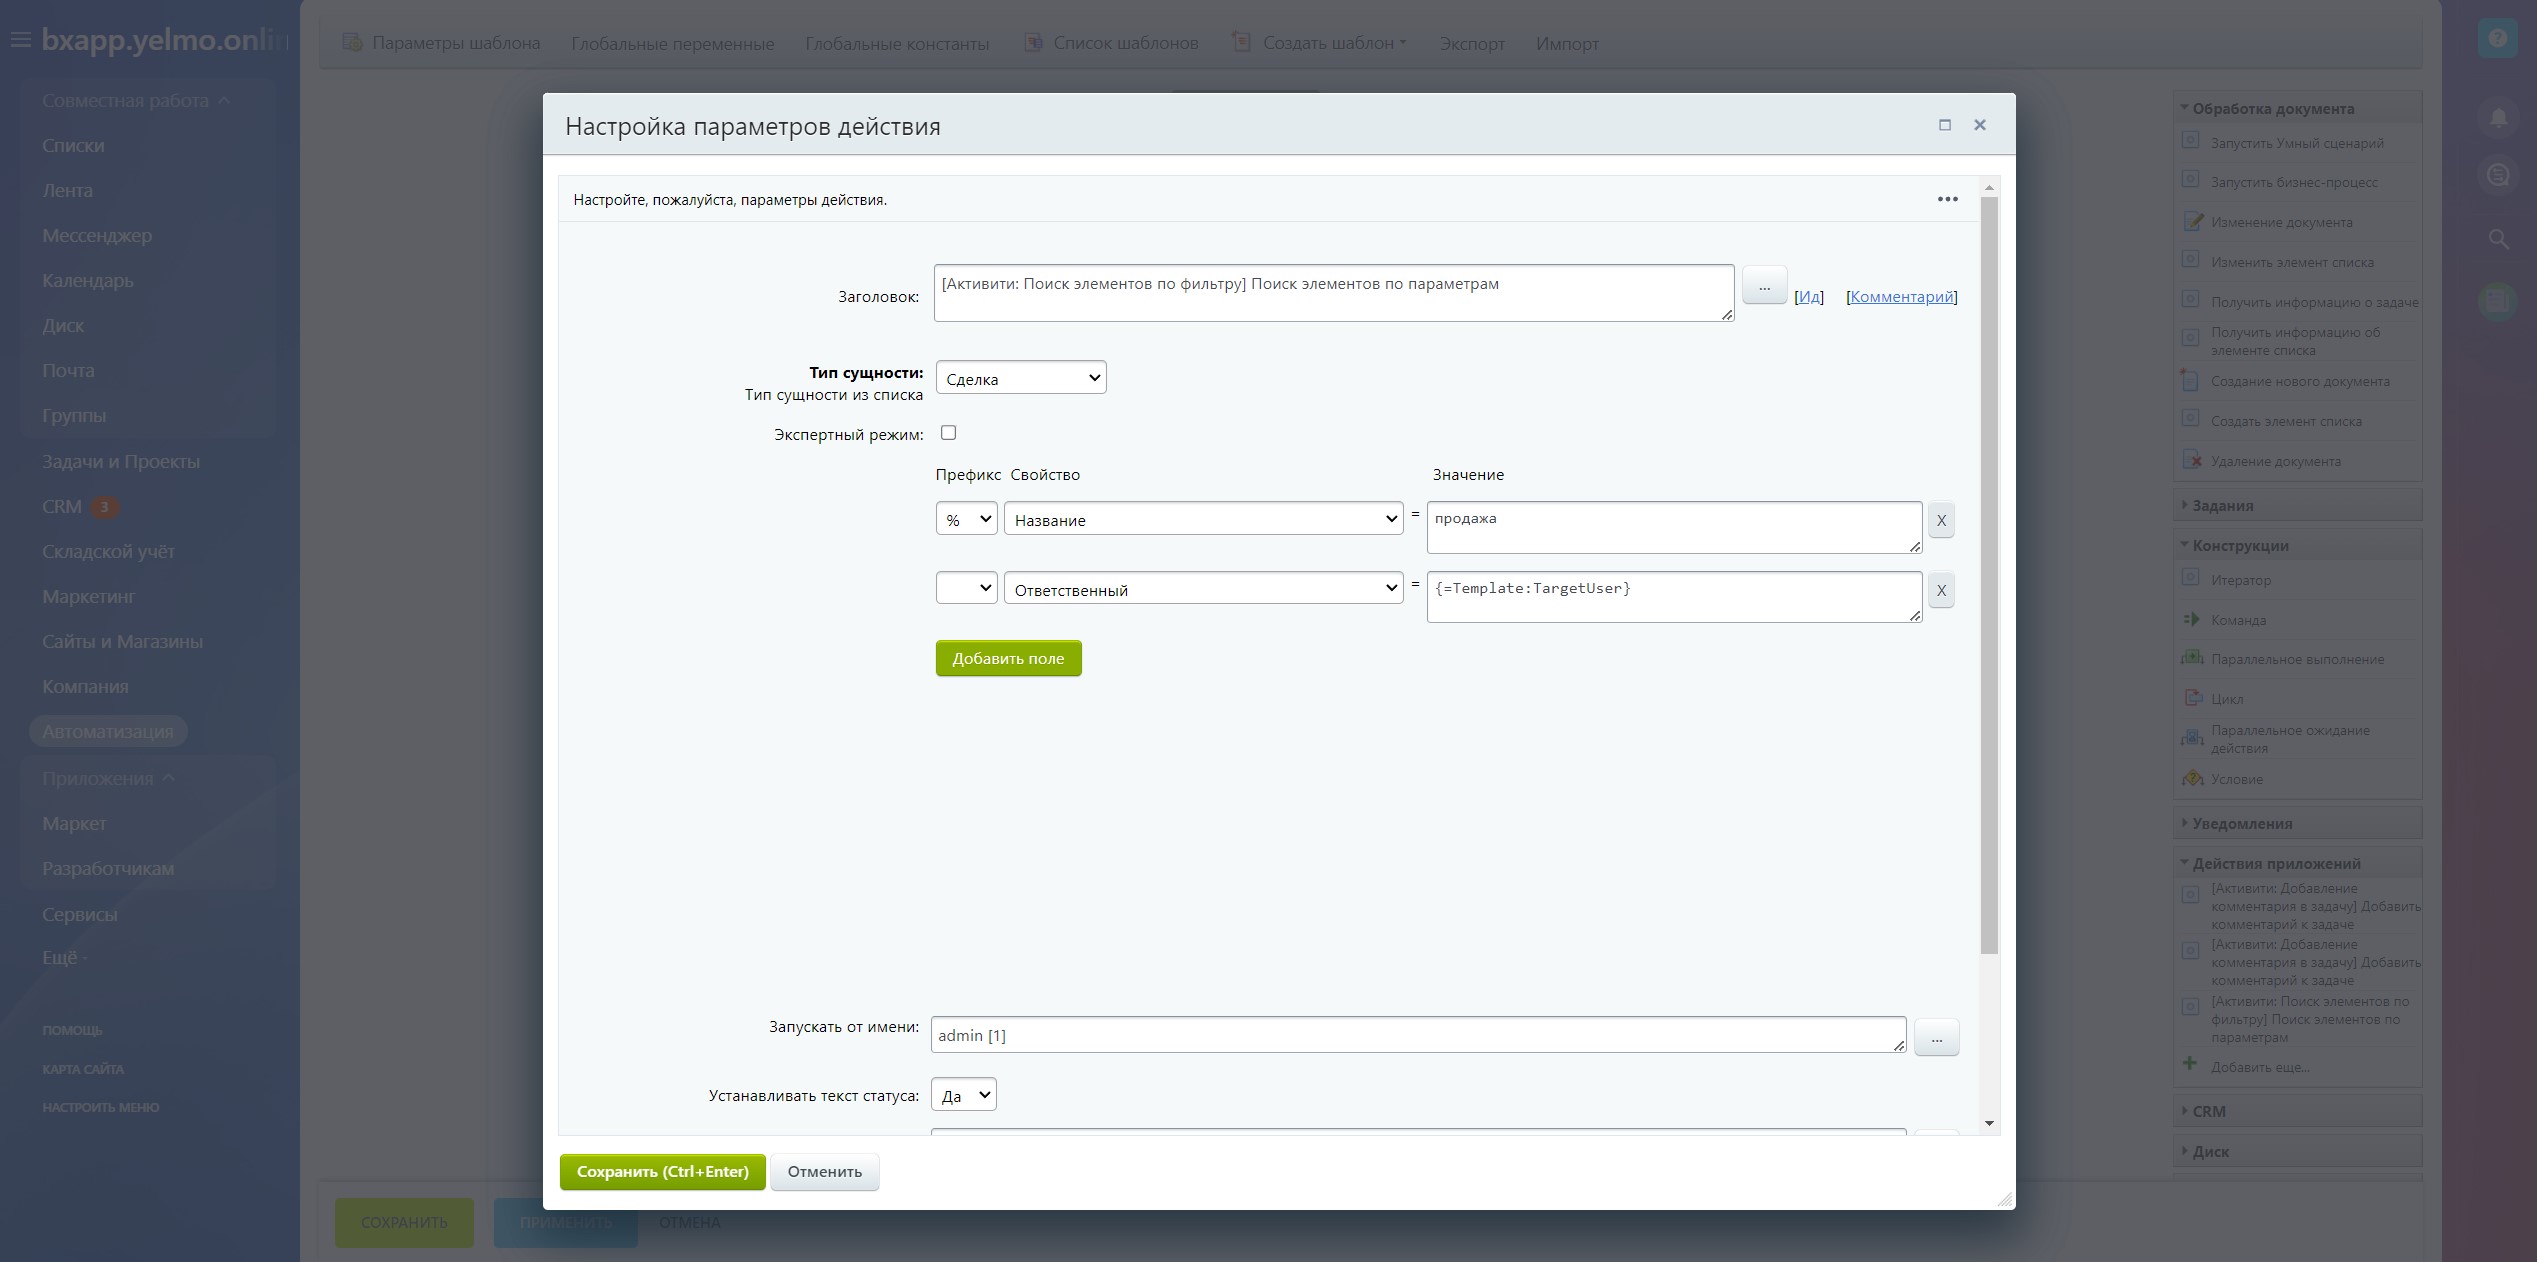Viewport: 2537px width, 1262px height.
Task: Click the продажа value input field
Action: pos(1672,527)
